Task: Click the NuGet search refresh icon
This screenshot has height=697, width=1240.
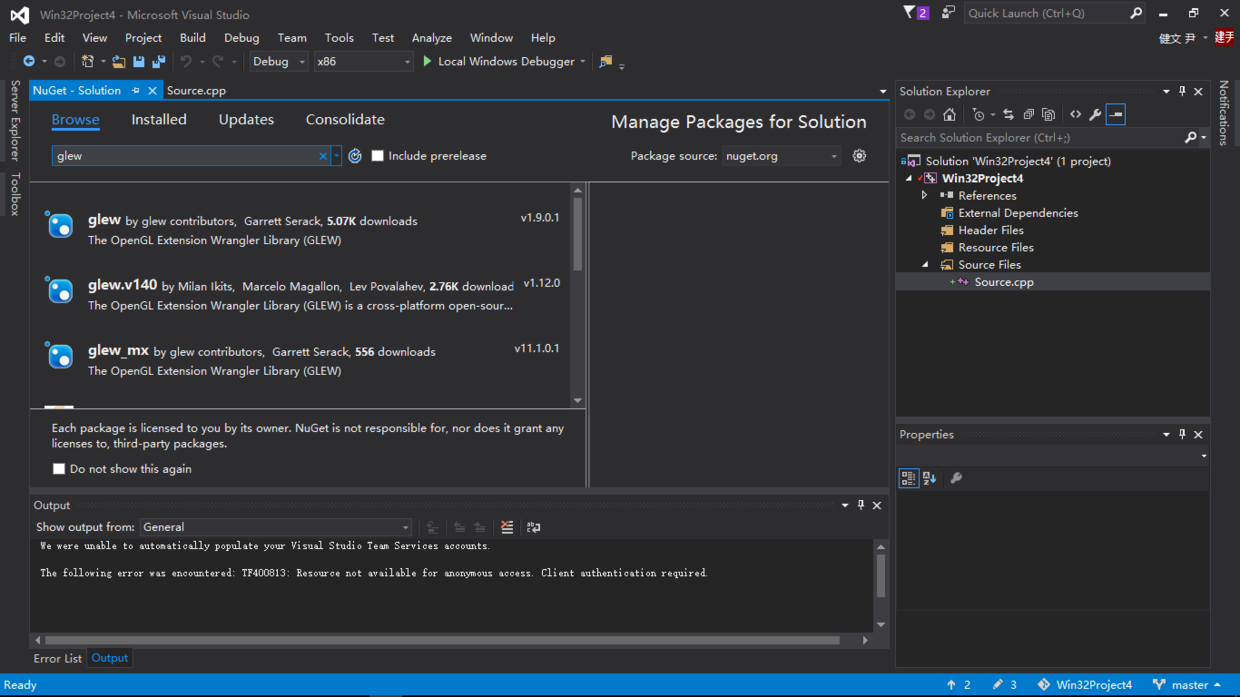Action: [355, 156]
